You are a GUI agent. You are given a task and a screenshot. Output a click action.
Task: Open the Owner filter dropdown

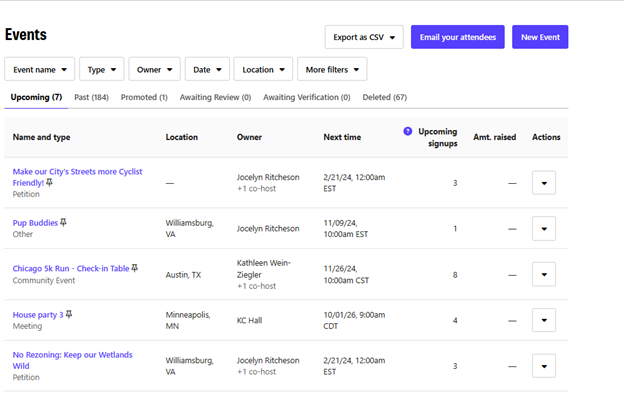click(x=154, y=70)
